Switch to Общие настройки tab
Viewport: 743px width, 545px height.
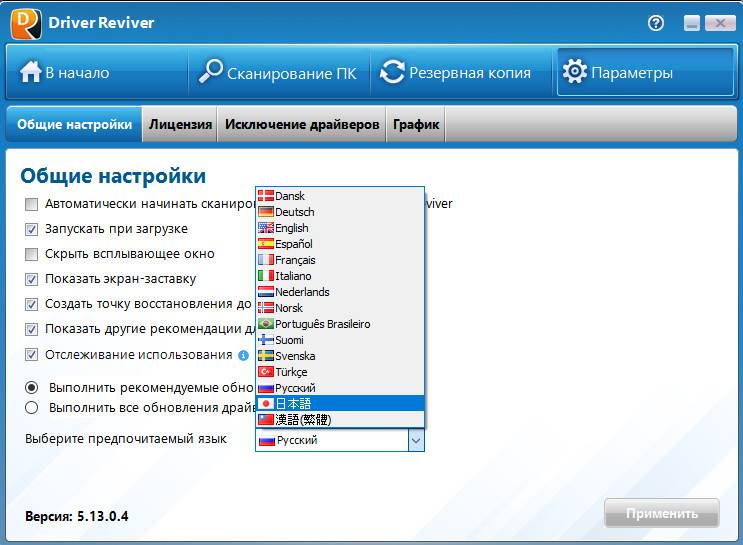tap(74, 124)
